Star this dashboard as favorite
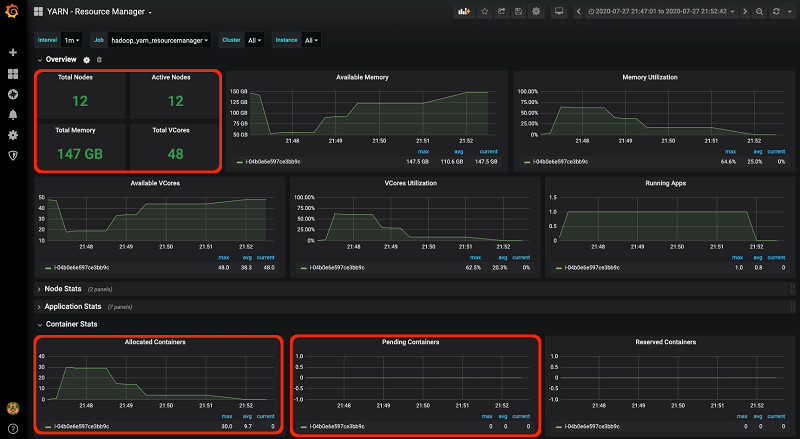 pyautogui.click(x=485, y=11)
